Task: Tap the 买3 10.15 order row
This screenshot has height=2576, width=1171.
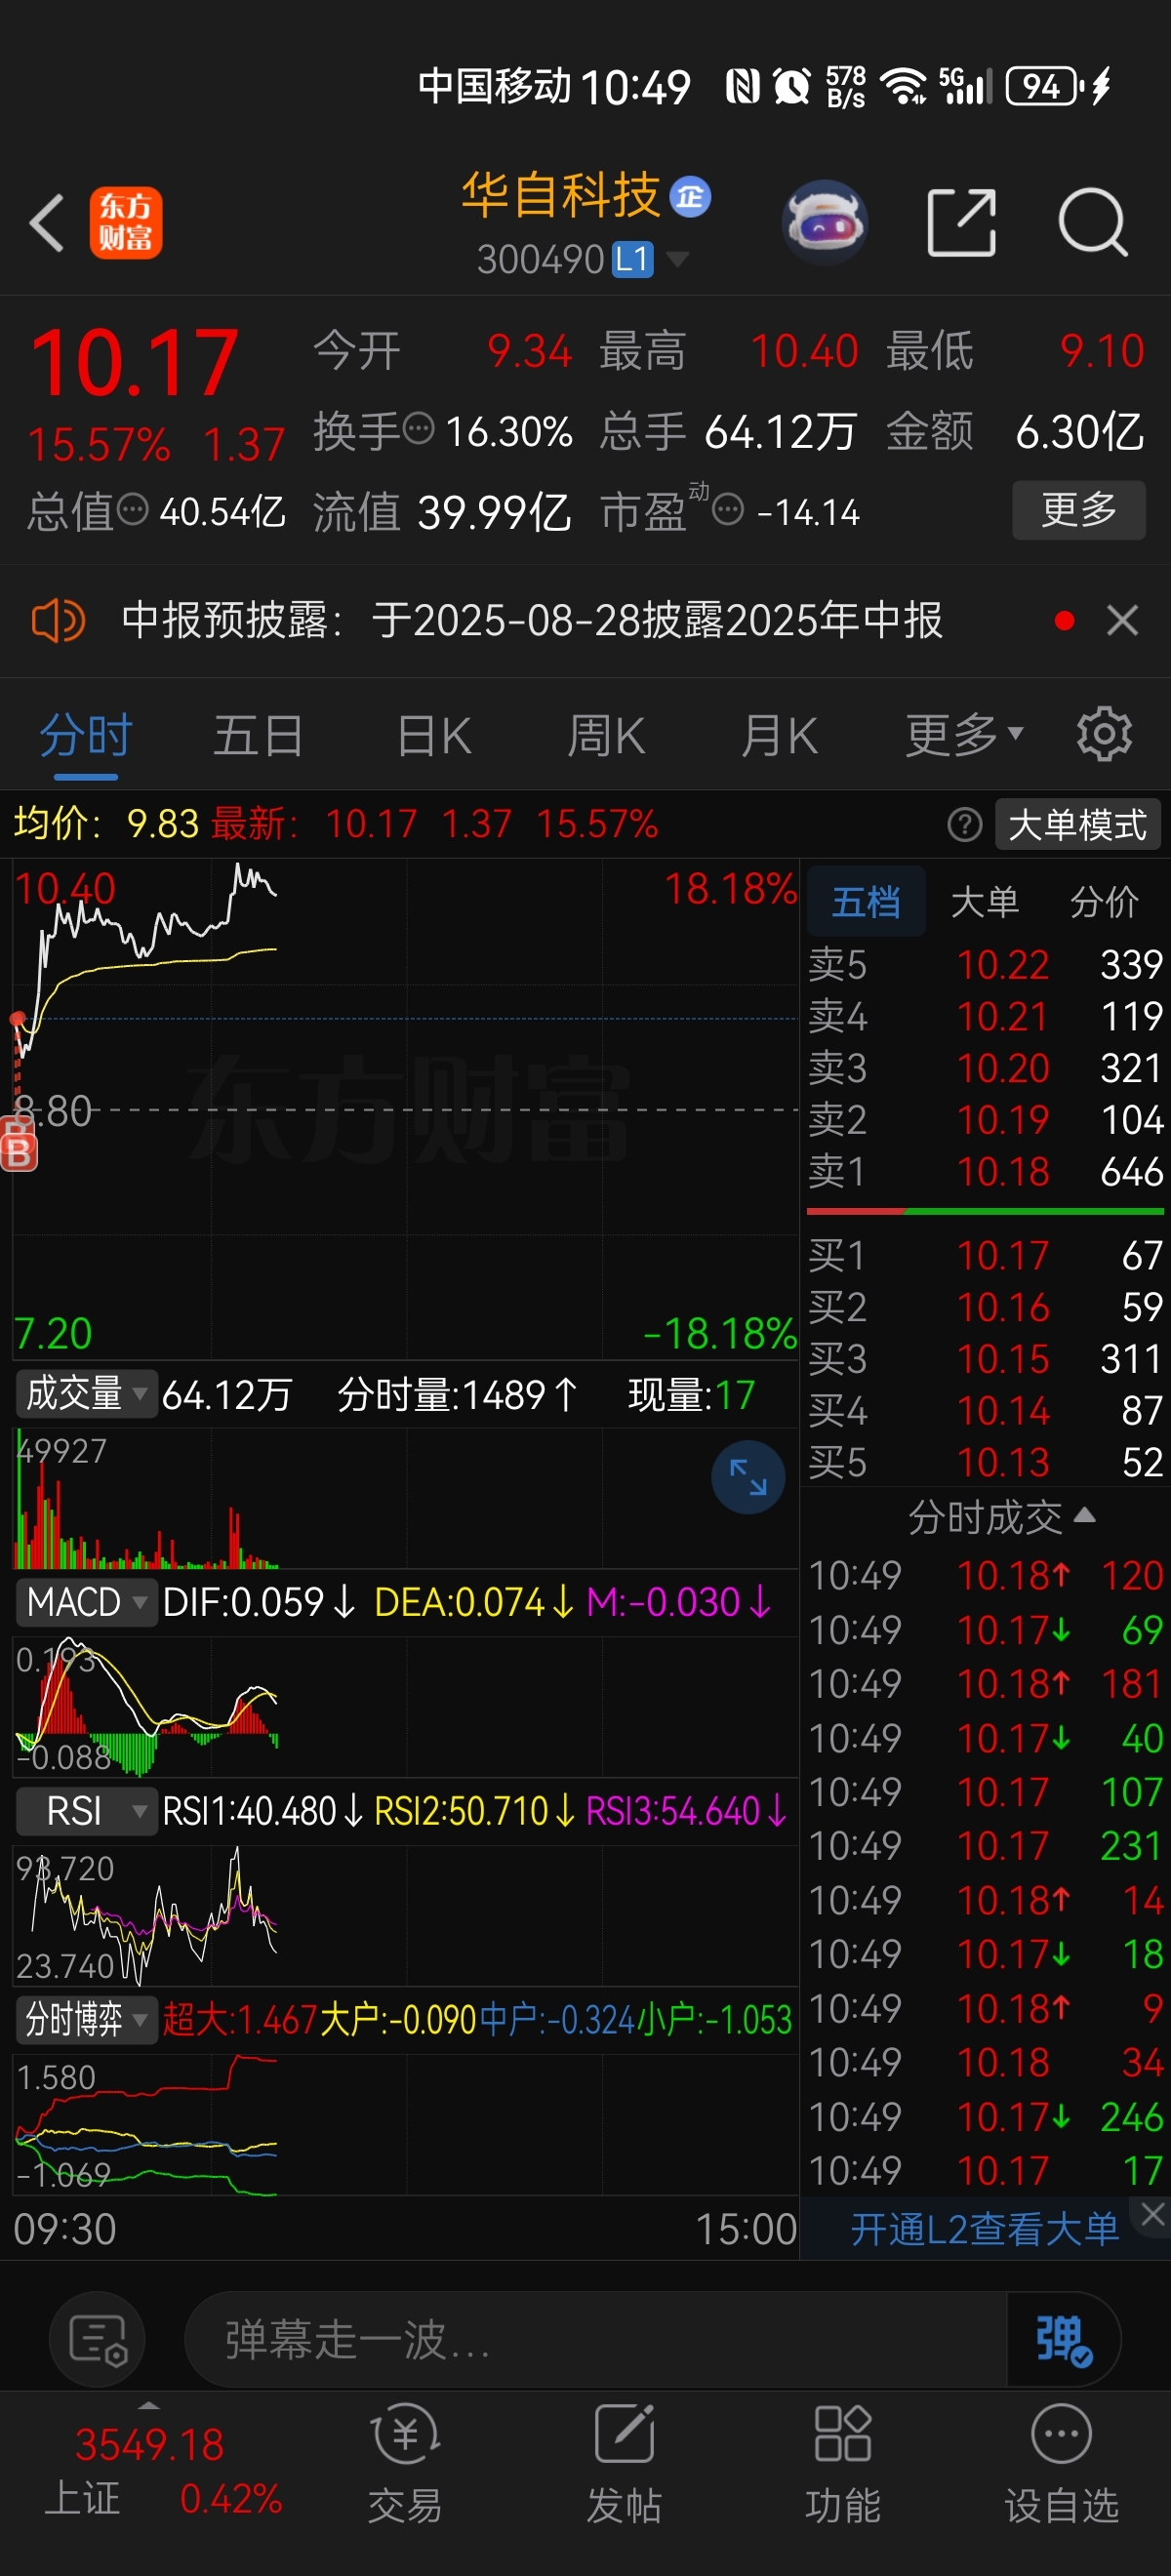Action: (x=985, y=1358)
